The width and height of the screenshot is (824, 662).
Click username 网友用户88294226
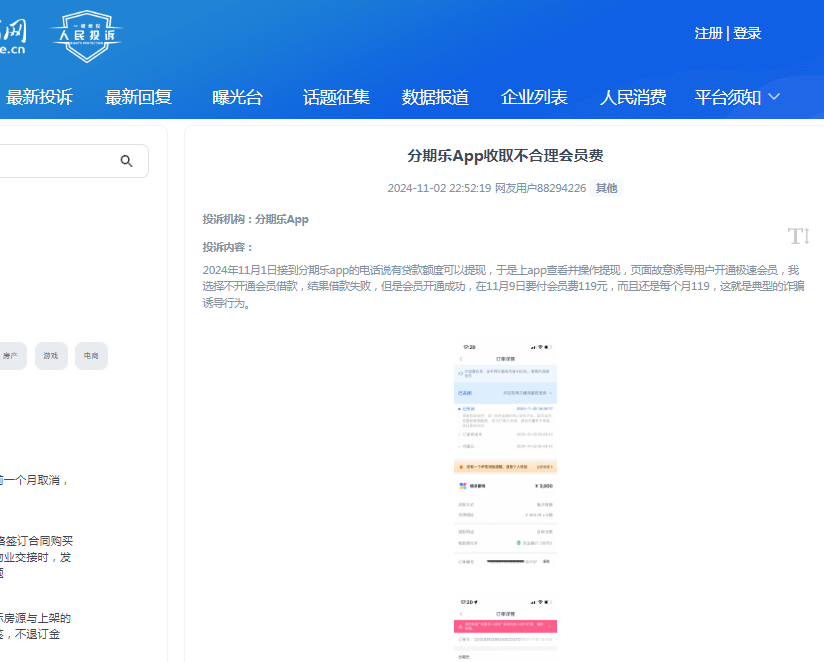(540, 188)
